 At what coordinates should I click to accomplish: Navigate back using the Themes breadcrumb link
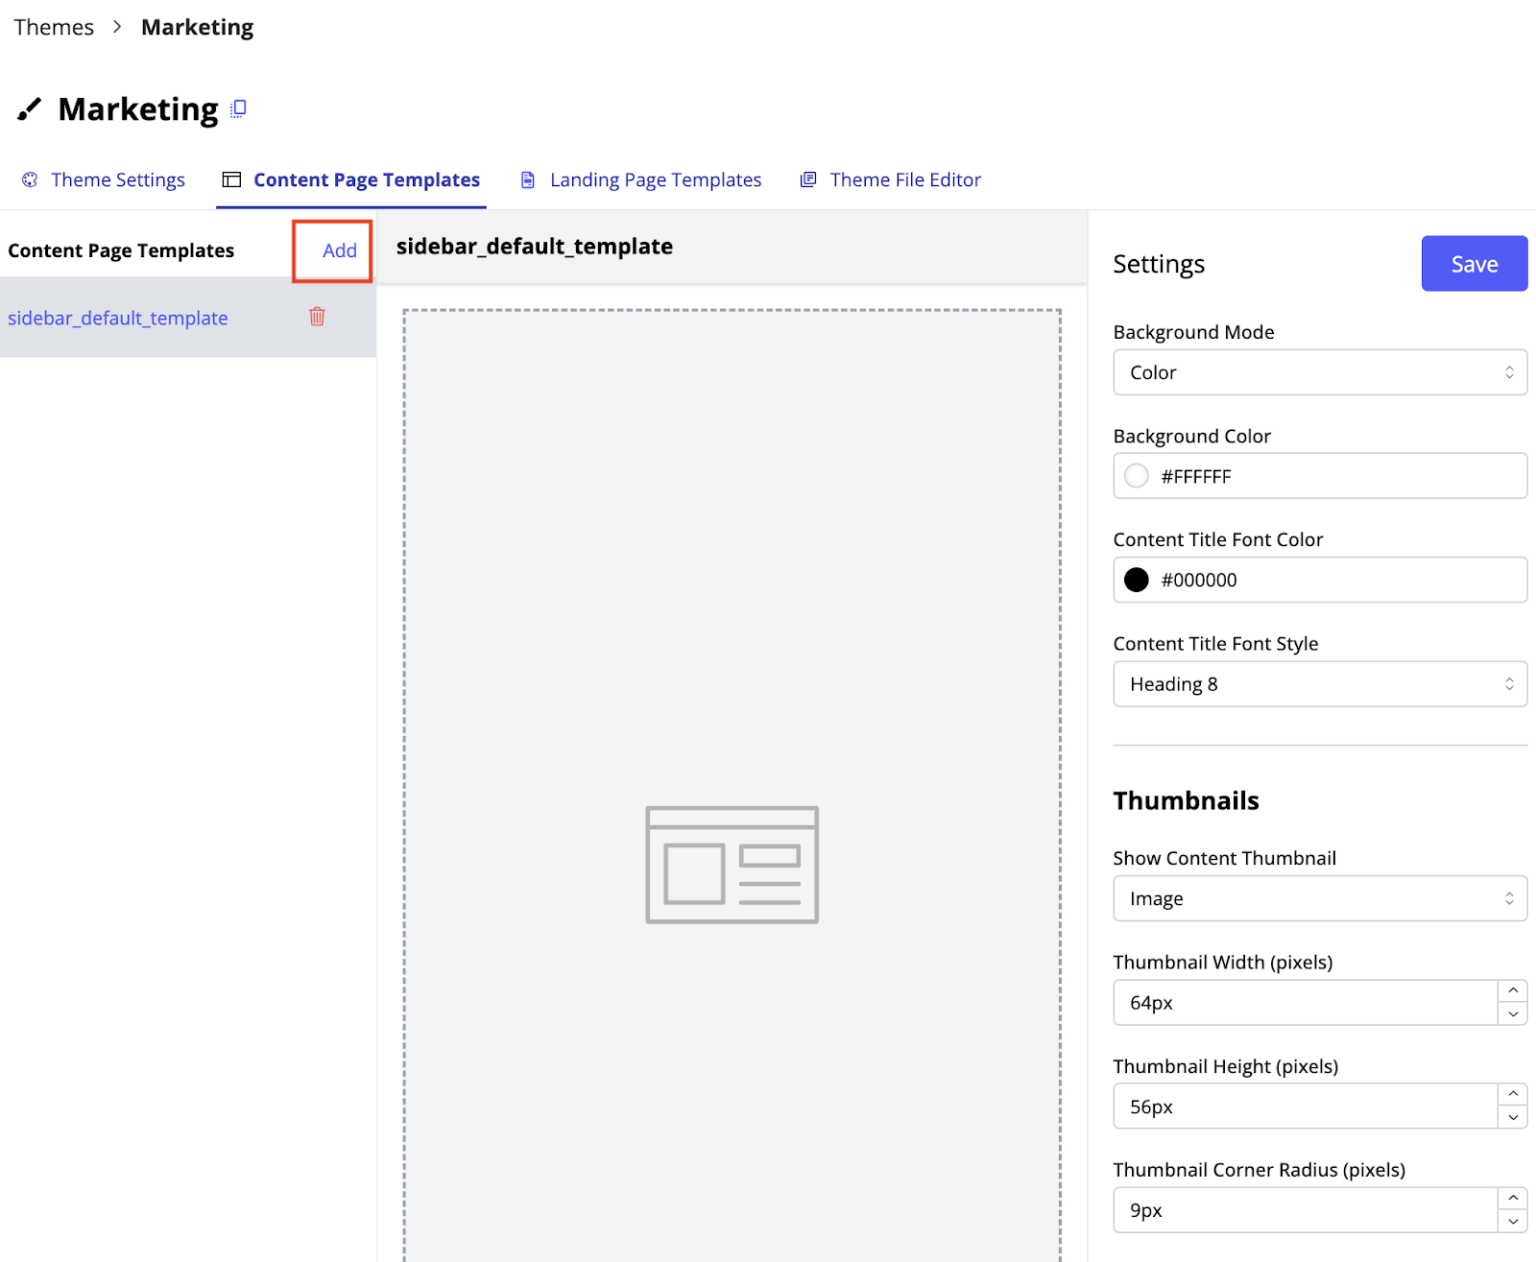point(53,27)
